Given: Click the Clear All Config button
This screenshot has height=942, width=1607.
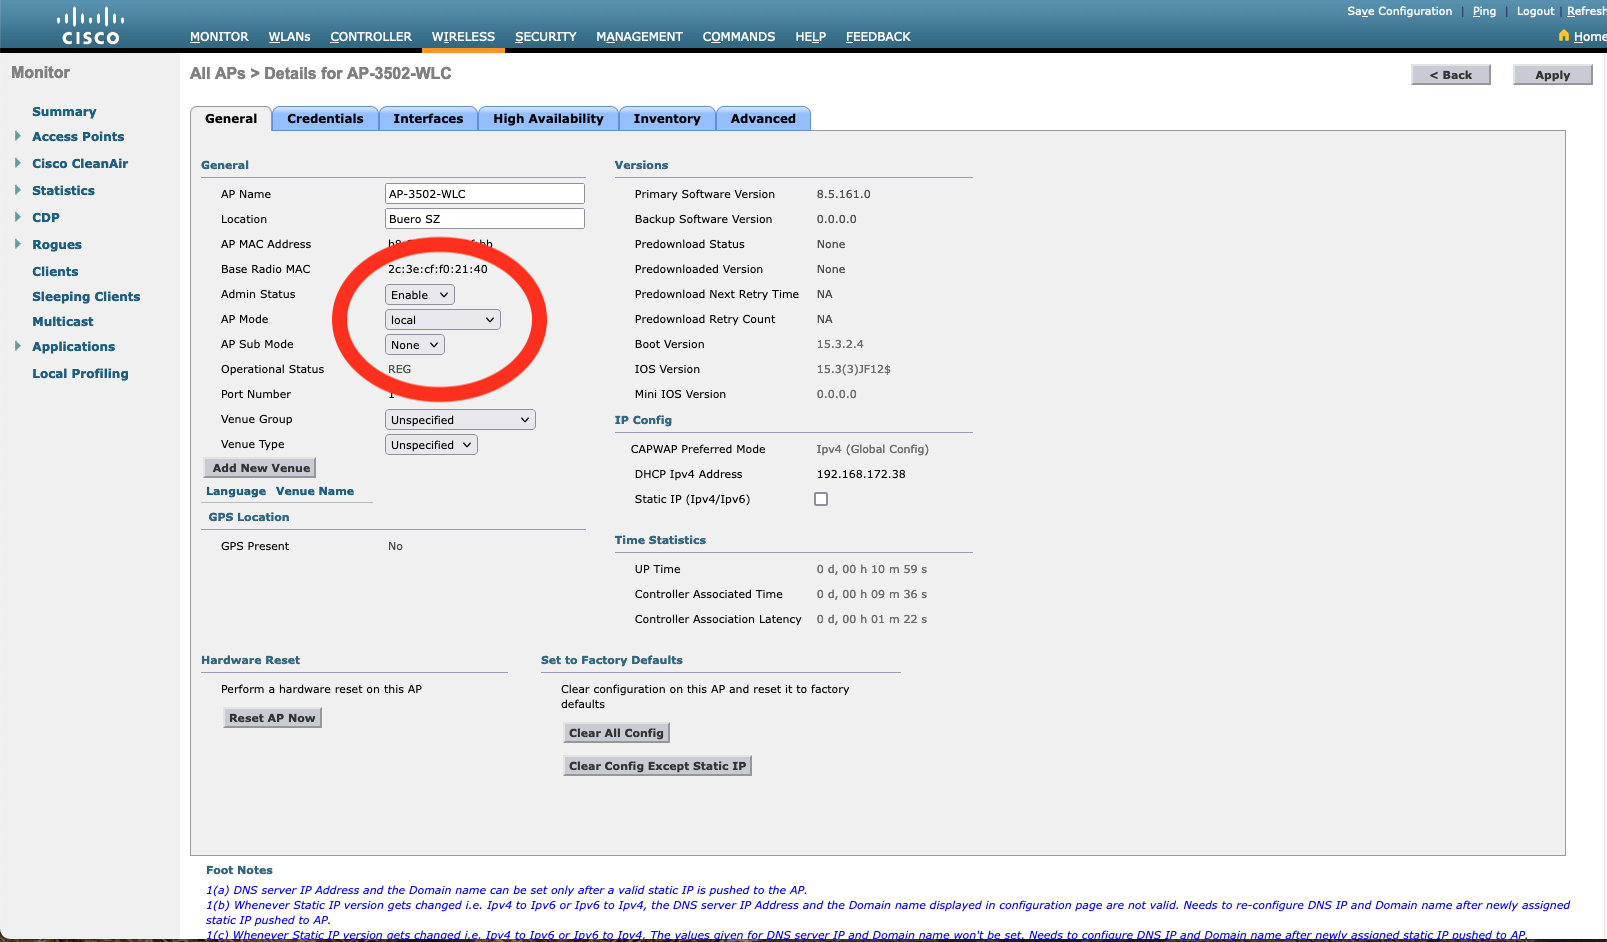Looking at the screenshot, I should pyautogui.click(x=616, y=733).
